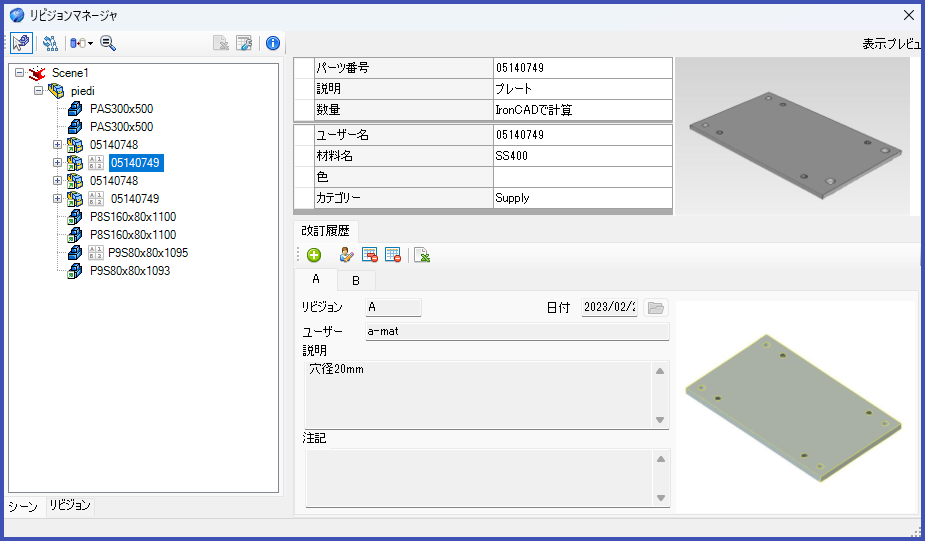This screenshot has width=925, height=541.
Task: Add a new revision with green plus
Action: point(314,255)
